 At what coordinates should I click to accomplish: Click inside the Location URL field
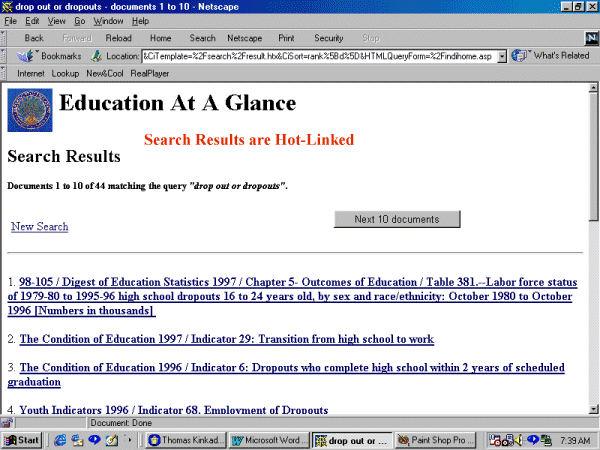click(x=318, y=56)
